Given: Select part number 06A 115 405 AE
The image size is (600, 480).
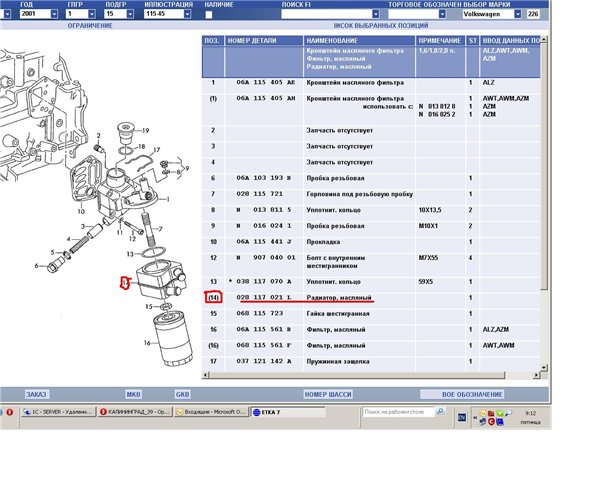Looking at the screenshot, I should tap(266, 82).
